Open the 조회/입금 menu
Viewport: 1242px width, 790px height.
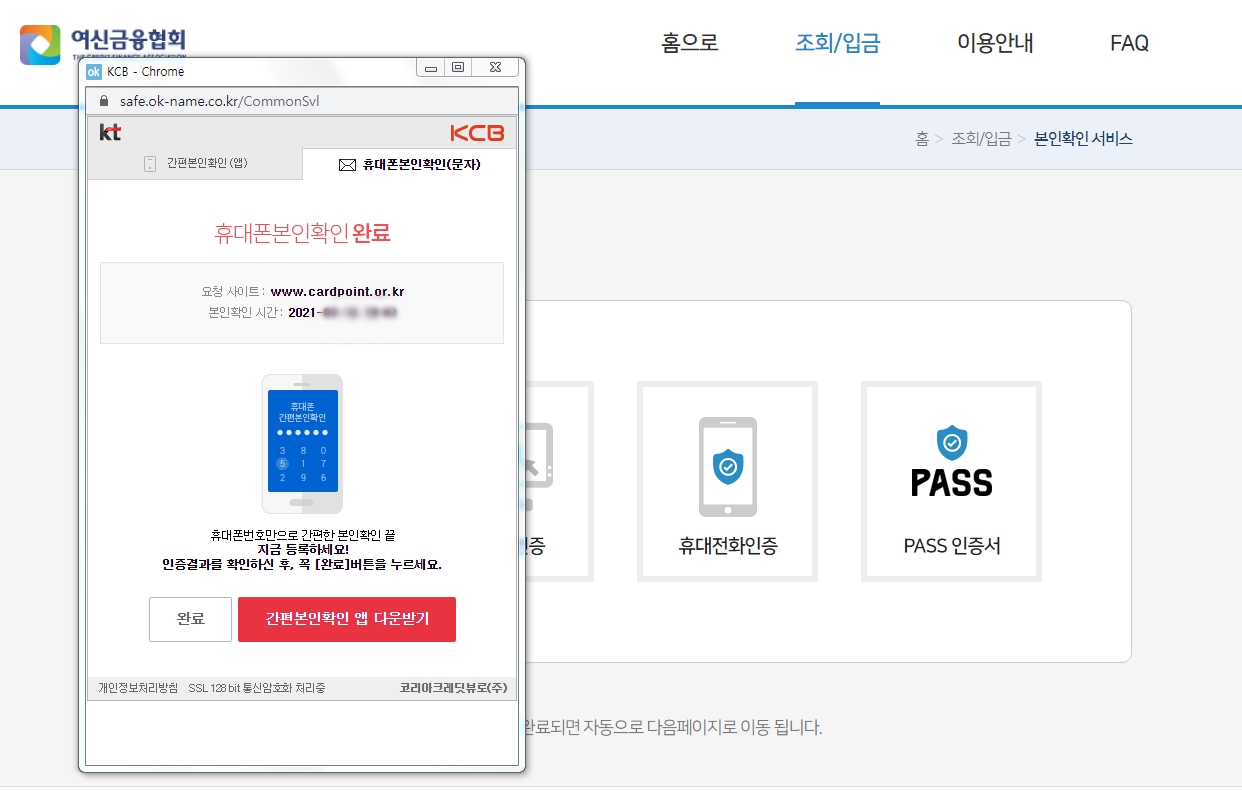[x=837, y=43]
